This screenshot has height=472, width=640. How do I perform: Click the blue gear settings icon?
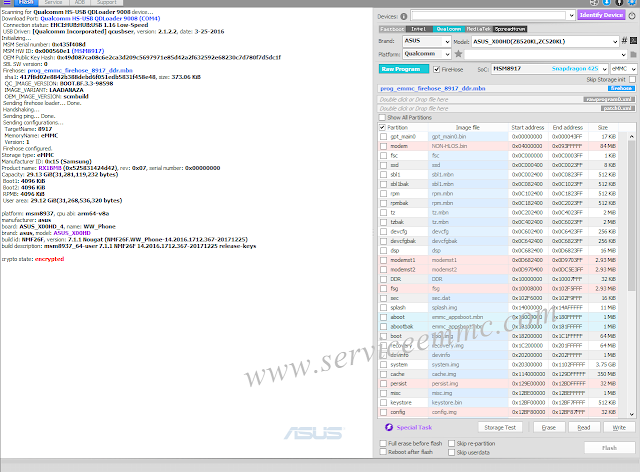coord(633,2)
